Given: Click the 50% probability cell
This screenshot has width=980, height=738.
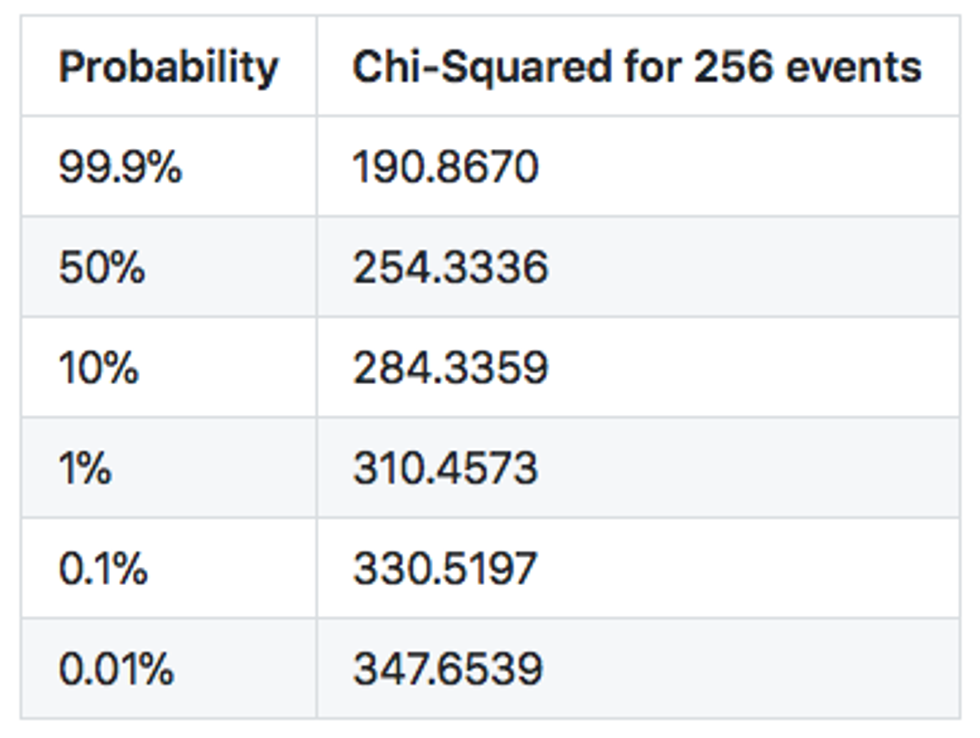Looking at the screenshot, I should point(101,267).
